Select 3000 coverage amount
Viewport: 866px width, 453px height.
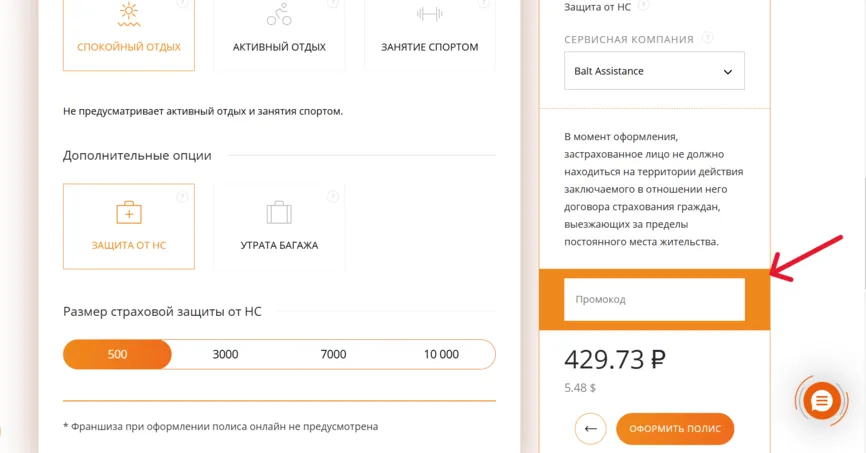coord(225,354)
